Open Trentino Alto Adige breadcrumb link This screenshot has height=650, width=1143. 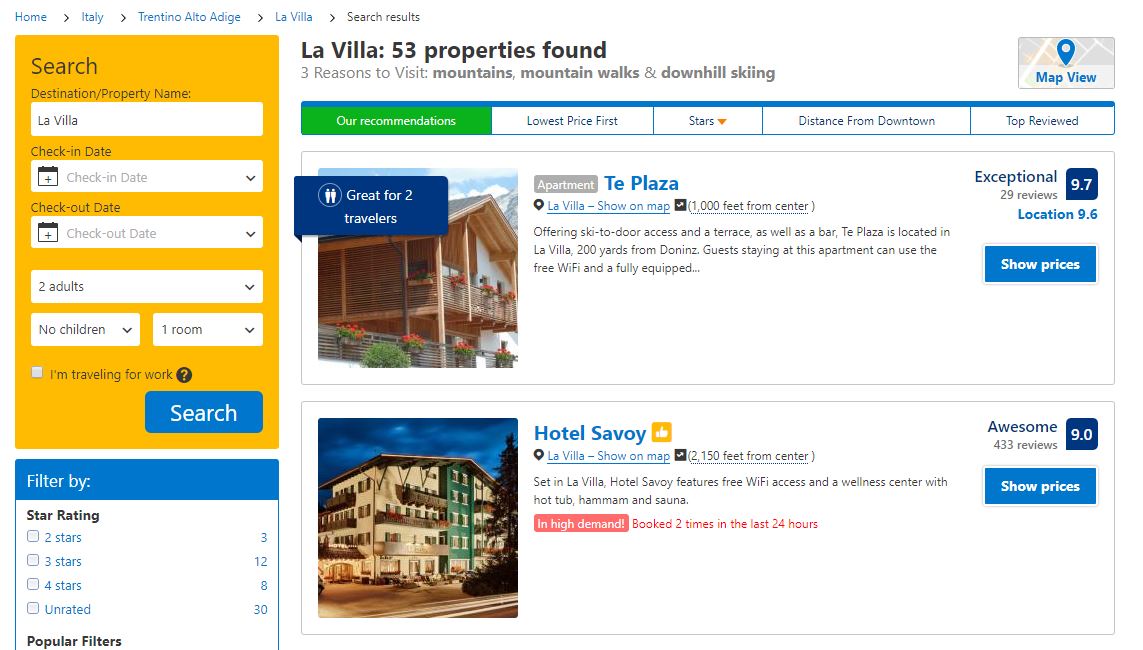coord(190,17)
